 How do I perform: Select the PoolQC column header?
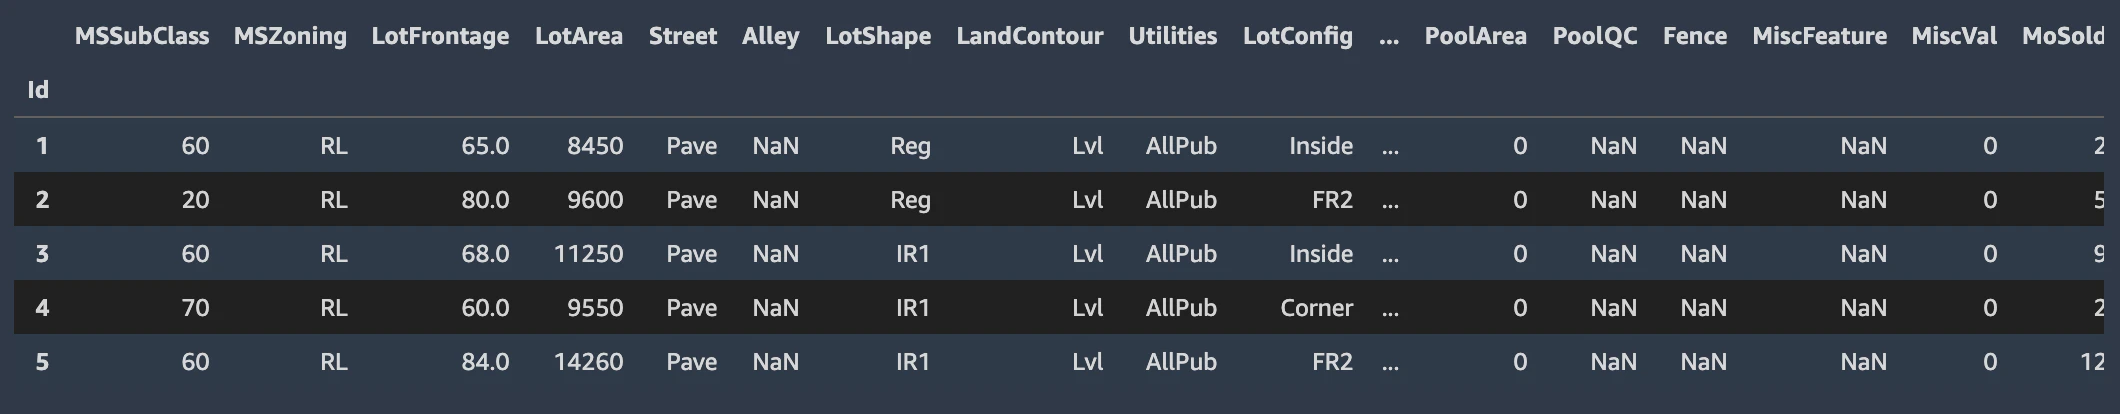coord(1595,36)
